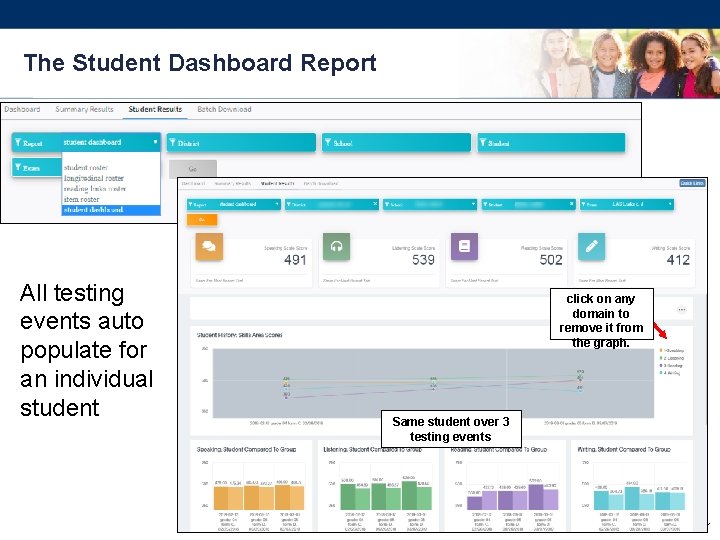Click the gray Go button in back window

point(193,169)
